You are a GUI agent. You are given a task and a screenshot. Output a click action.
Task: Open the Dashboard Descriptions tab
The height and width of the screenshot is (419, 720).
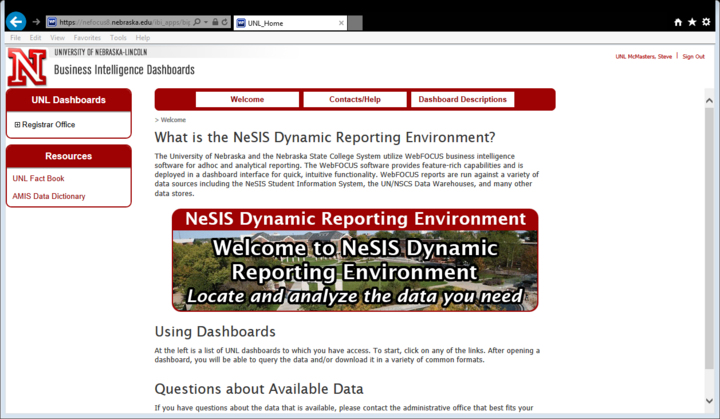(x=462, y=99)
